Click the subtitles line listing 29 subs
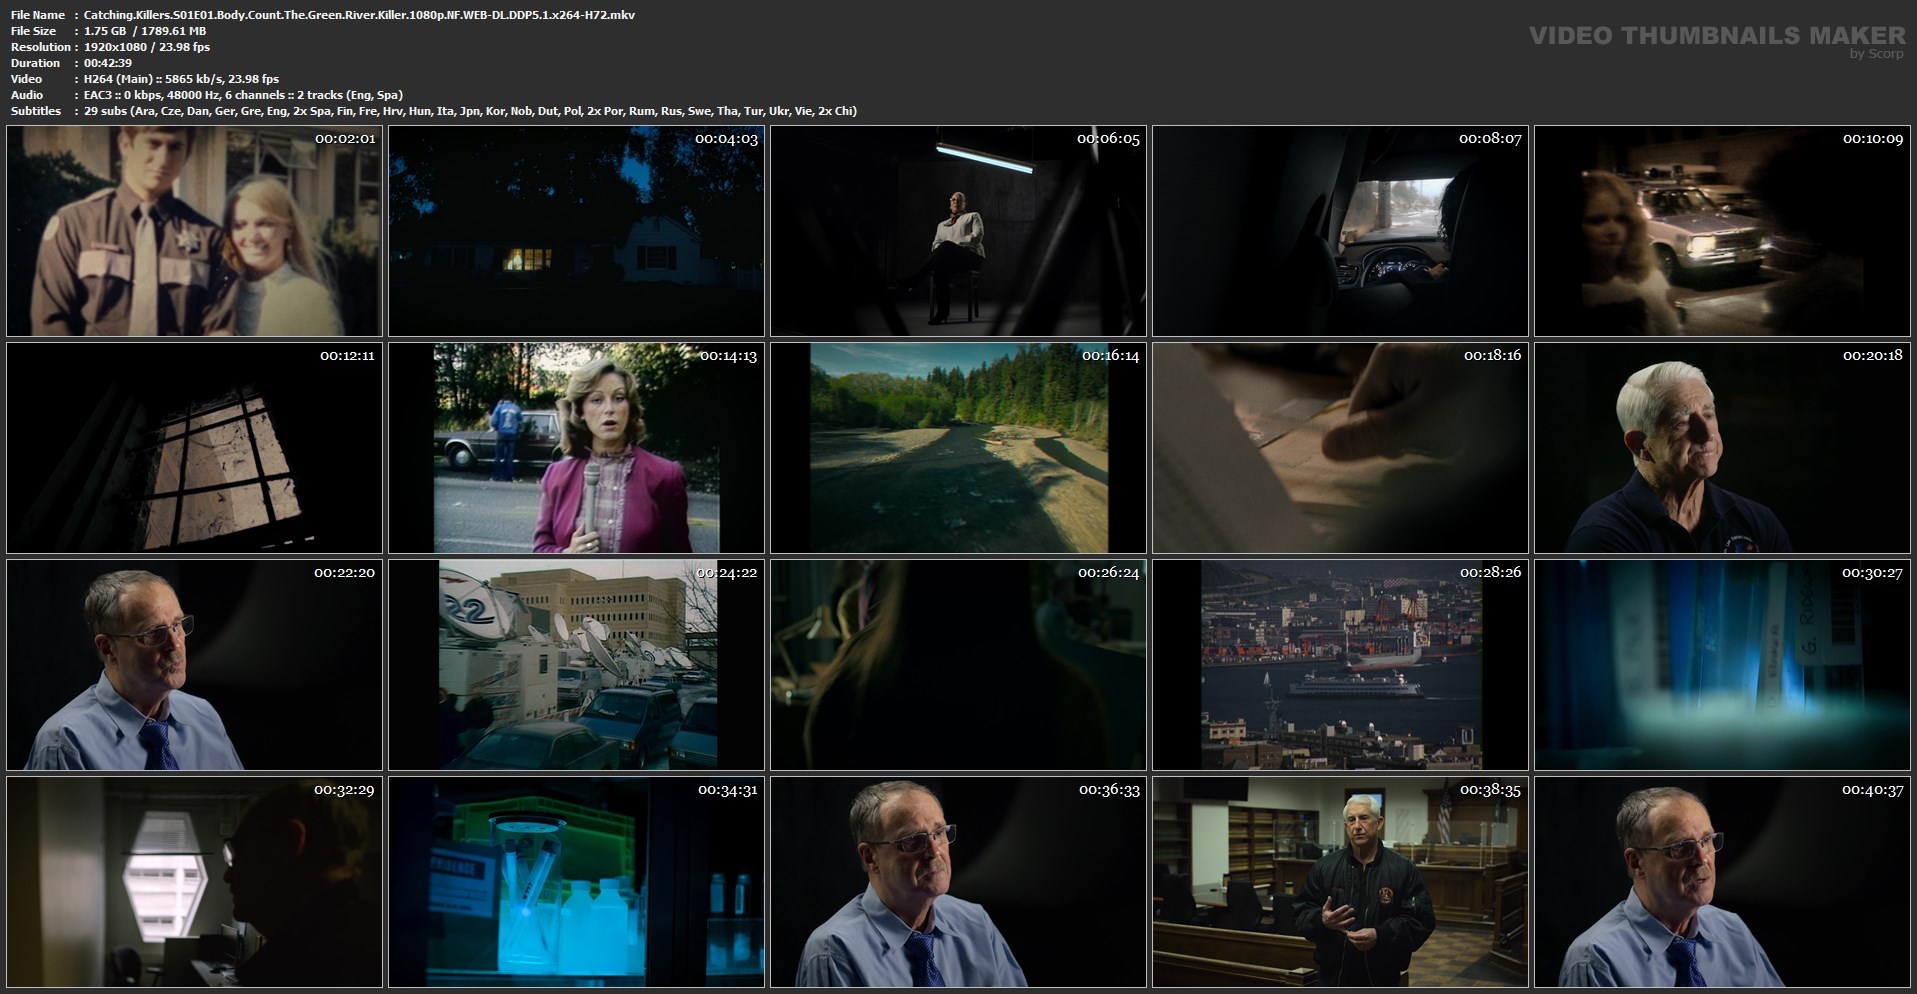 [470, 111]
